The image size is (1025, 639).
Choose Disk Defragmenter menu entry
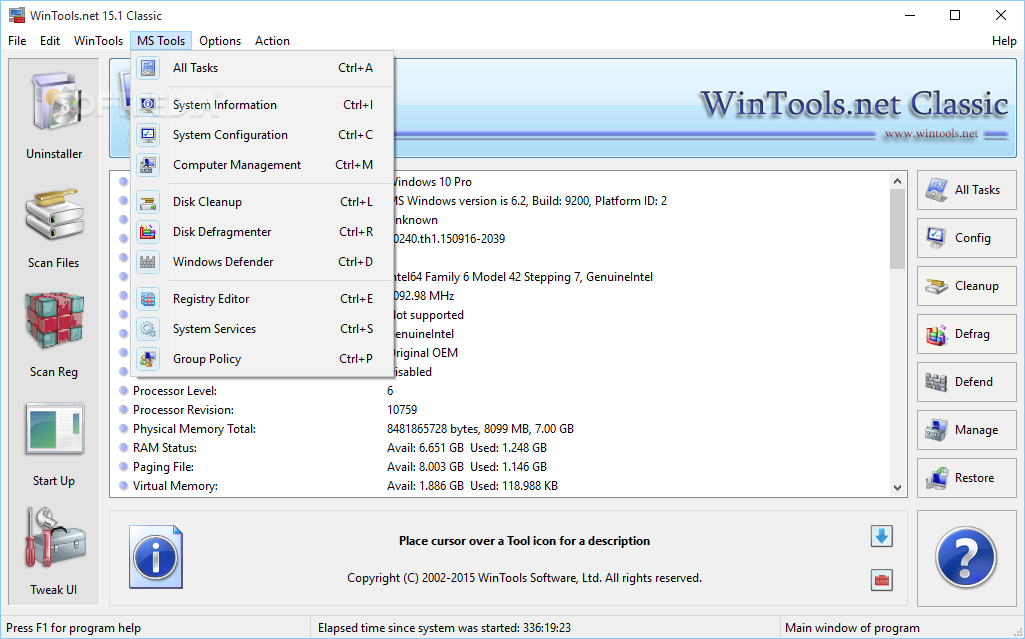pos(263,232)
